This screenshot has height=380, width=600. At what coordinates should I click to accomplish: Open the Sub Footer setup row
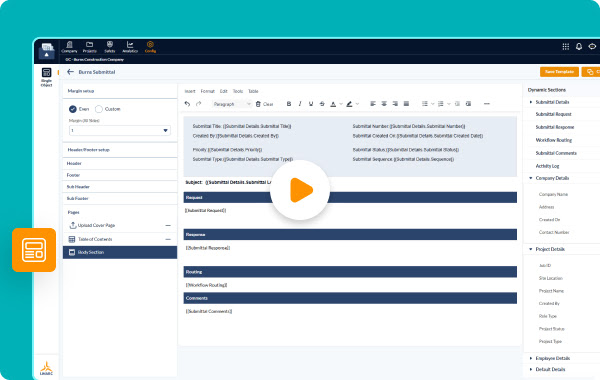[120, 198]
